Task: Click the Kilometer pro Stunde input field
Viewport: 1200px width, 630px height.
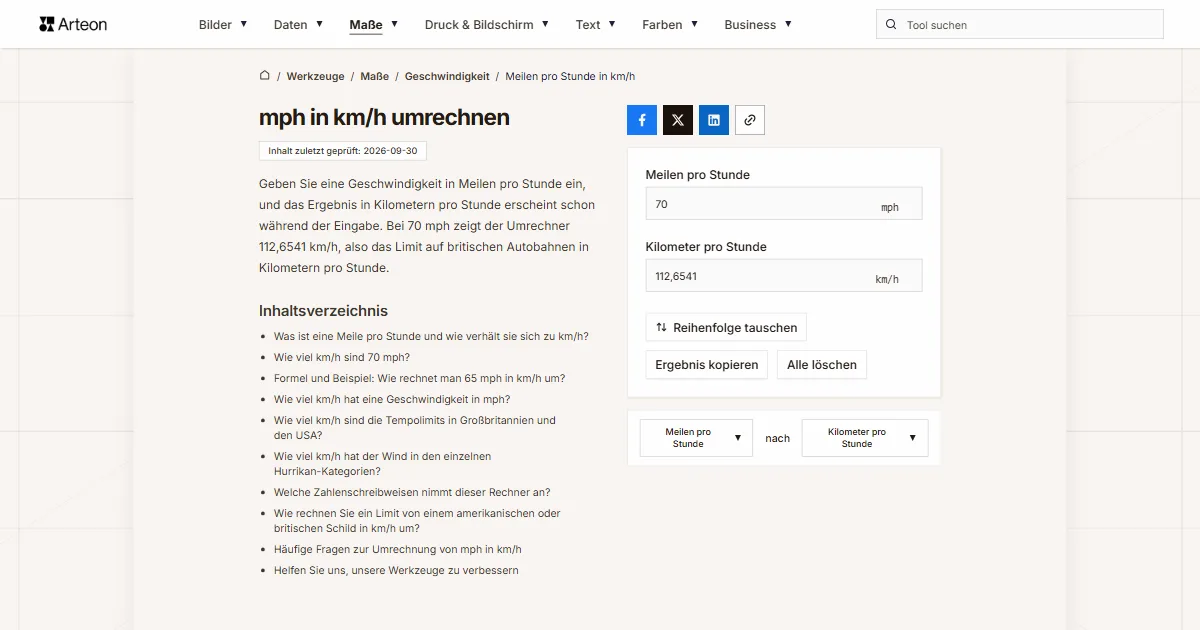Action: [x=784, y=276]
